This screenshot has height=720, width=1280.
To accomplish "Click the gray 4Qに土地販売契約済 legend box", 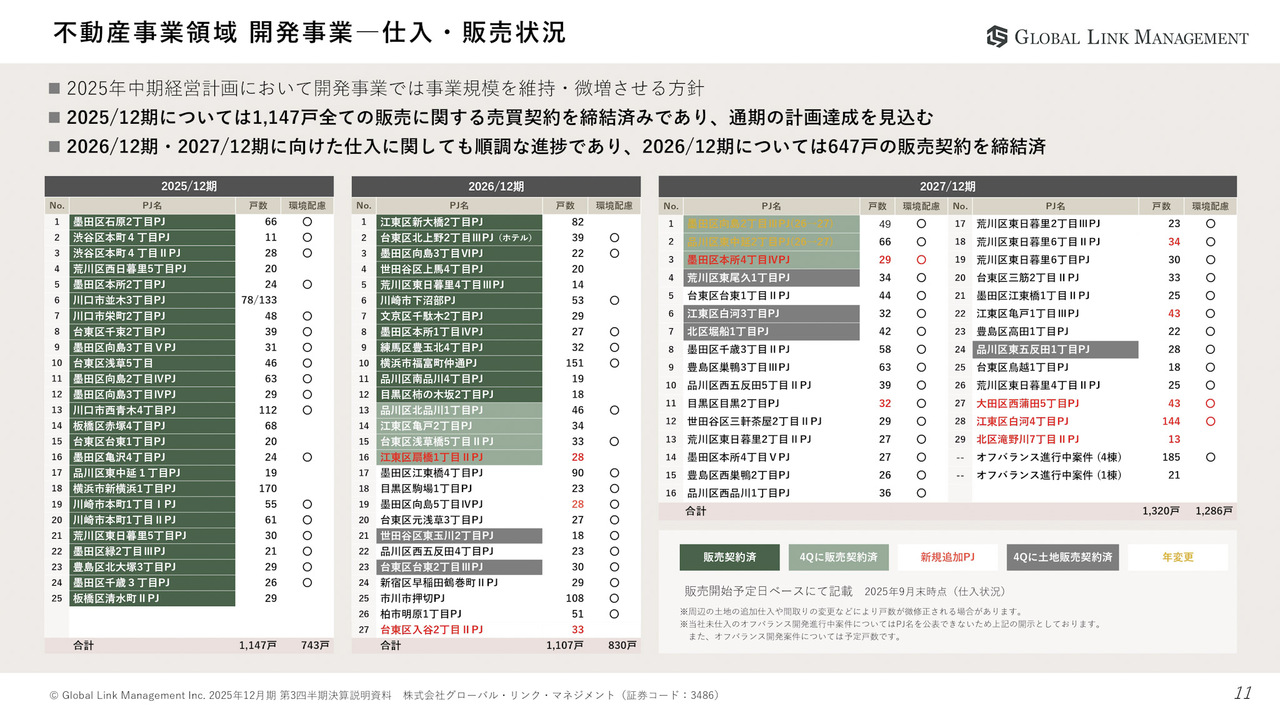I will coord(1063,557).
